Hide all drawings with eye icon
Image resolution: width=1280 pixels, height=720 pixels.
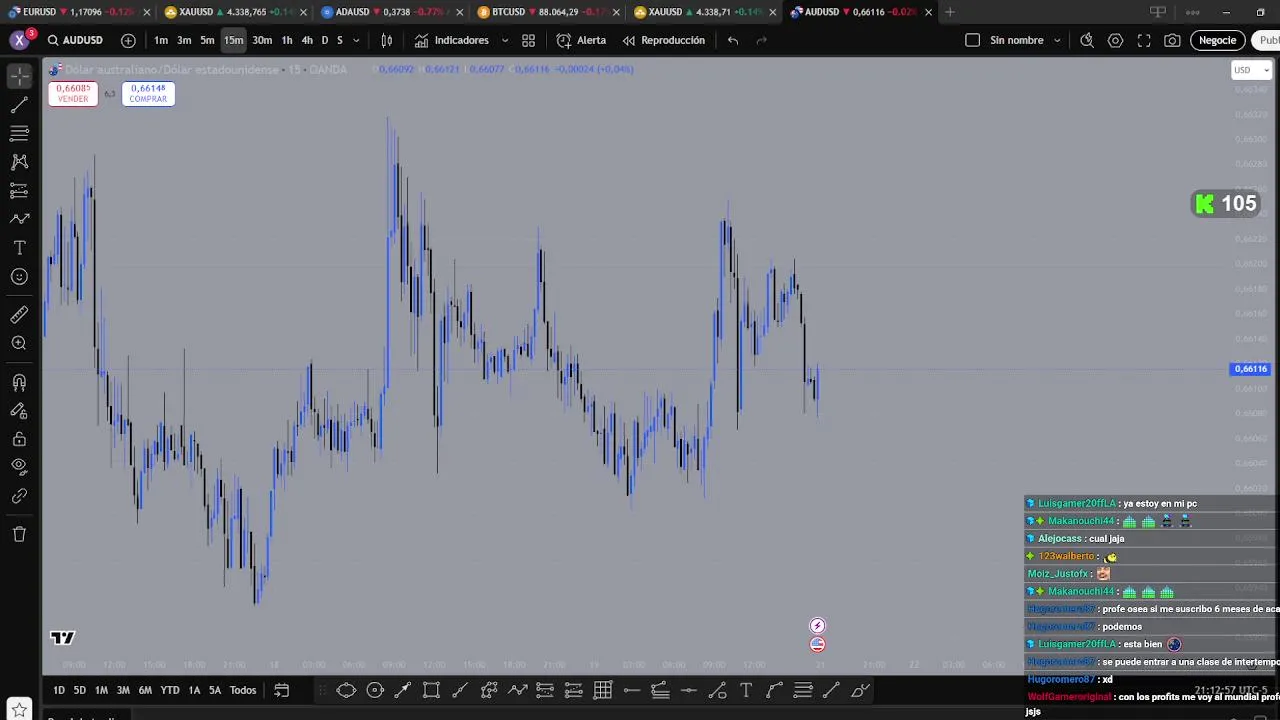tap(19, 466)
